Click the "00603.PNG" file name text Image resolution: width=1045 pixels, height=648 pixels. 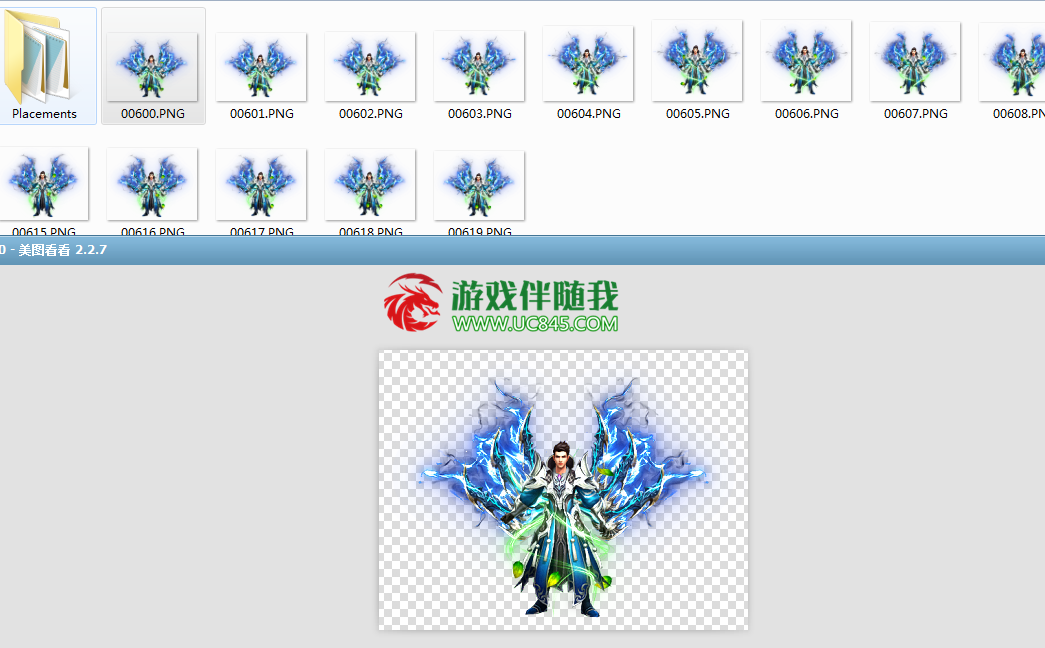480,114
